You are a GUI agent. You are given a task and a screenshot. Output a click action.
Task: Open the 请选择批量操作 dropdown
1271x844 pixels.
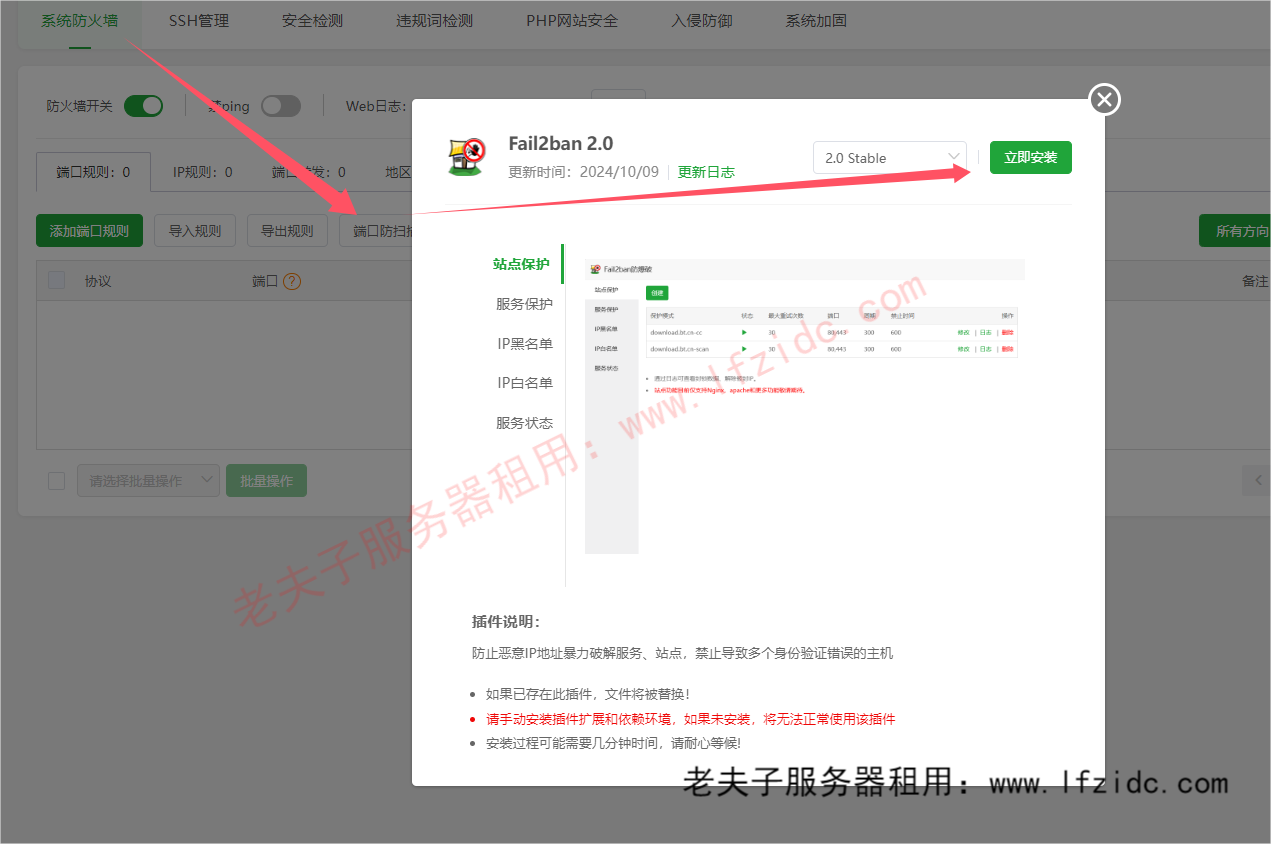pyautogui.click(x=148, y=481)
